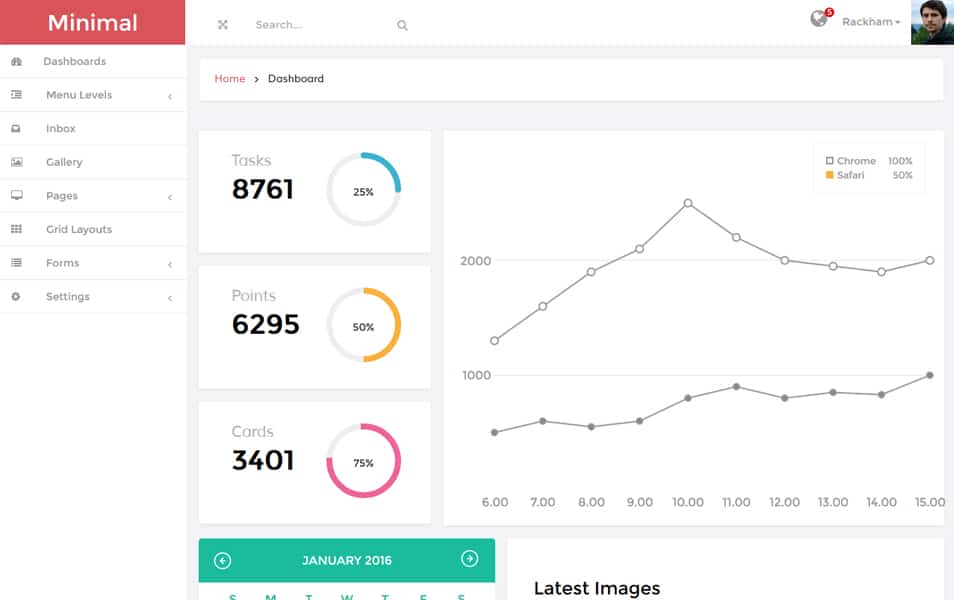Open the Home breadcrumb link
This screenshot has height=600, width=954.
229,78
